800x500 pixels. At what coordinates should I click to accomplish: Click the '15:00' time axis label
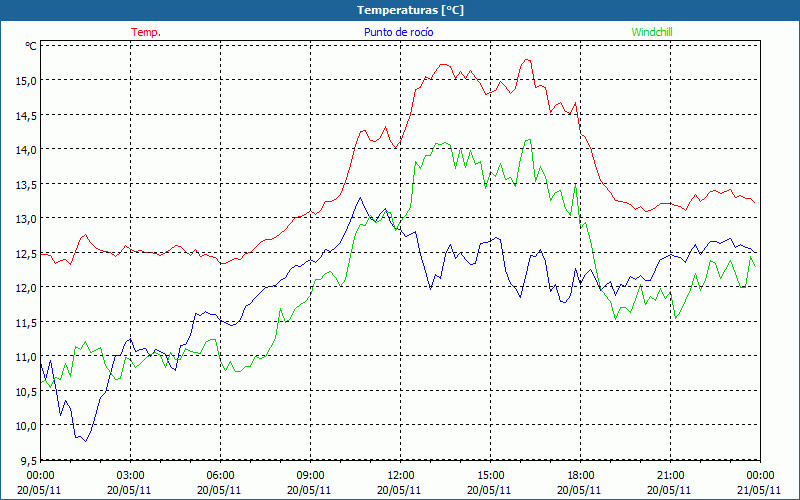point(491,476)
